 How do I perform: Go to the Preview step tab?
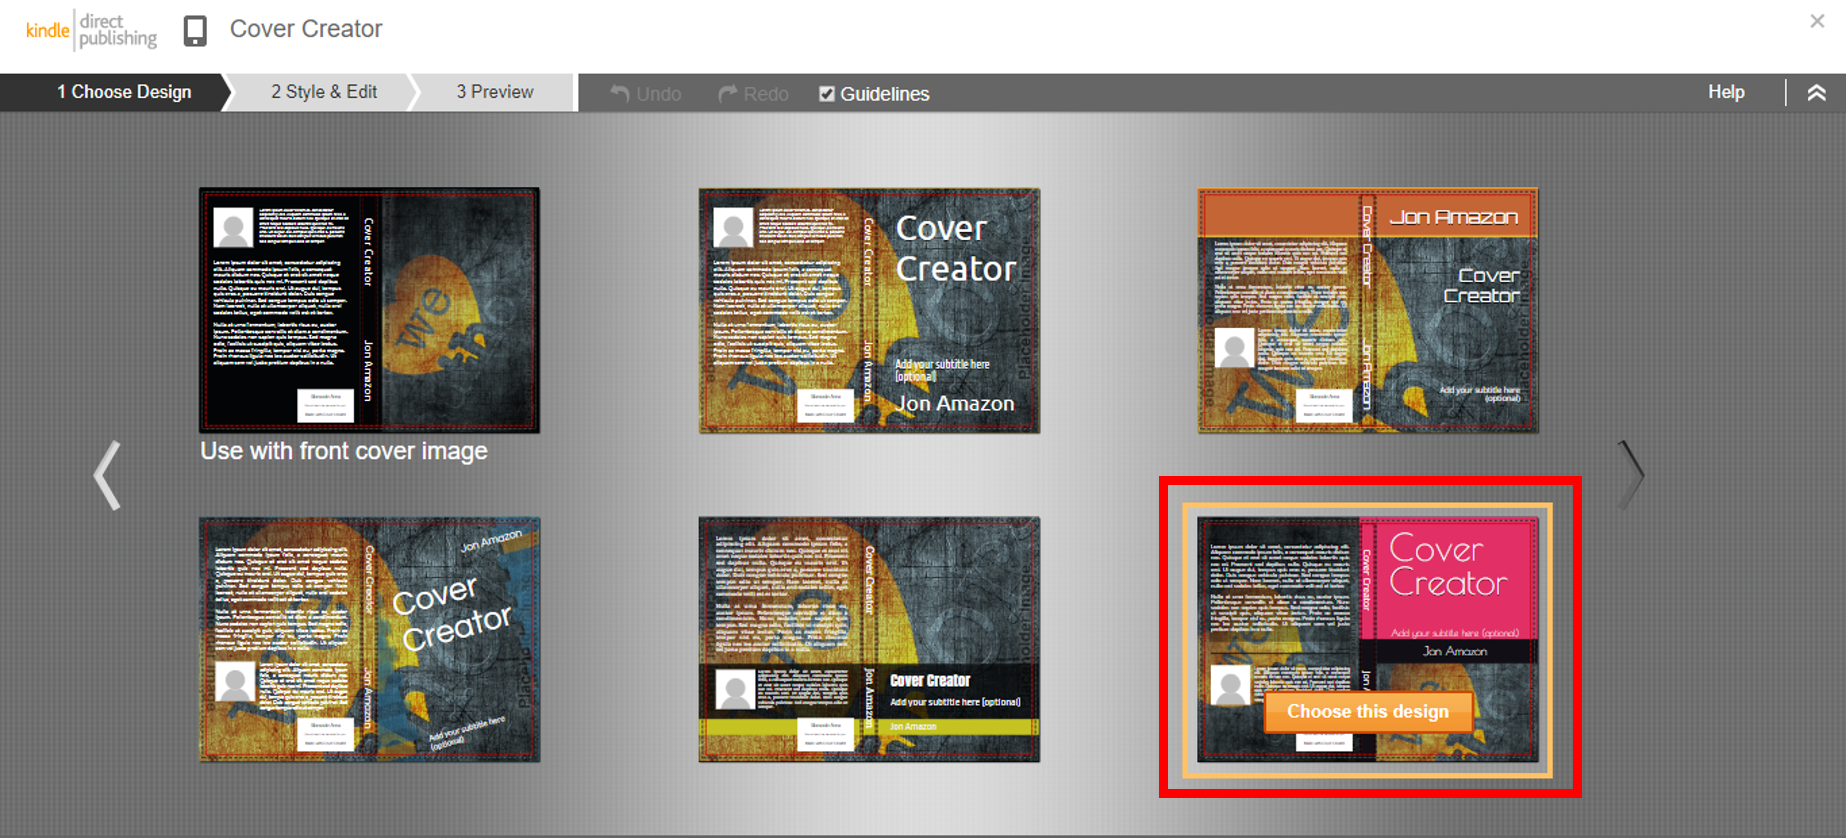494,92
